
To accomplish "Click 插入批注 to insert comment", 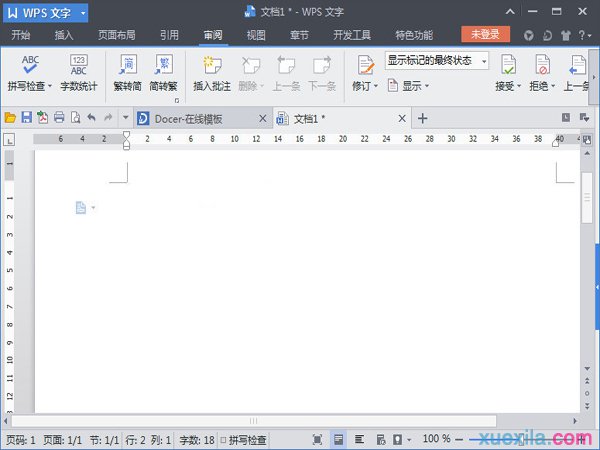I will point(212,73).
